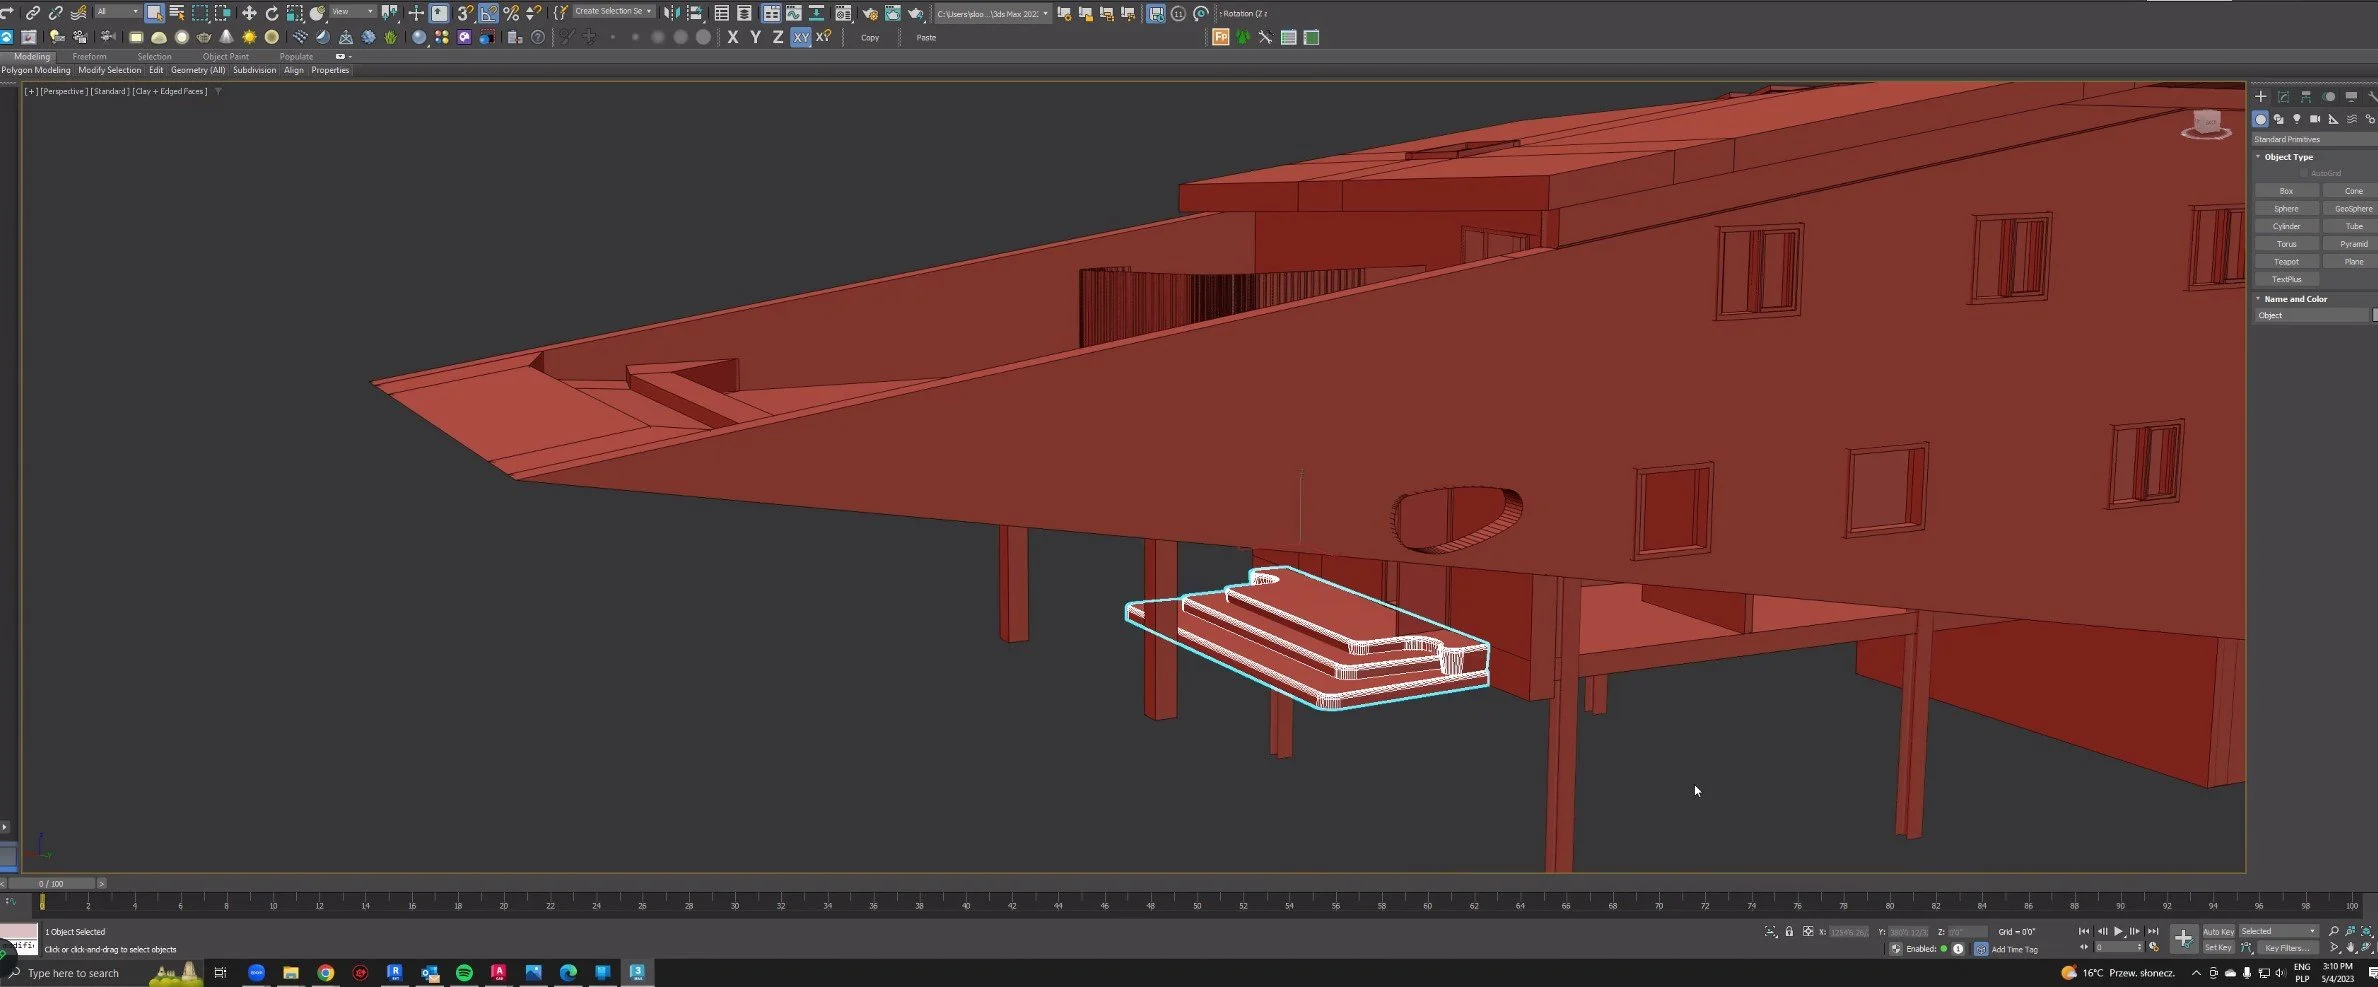Open the Polygon Modeling ribbon panel
The height and width of the screenshot is (987, 2378).
pos(36,70)
